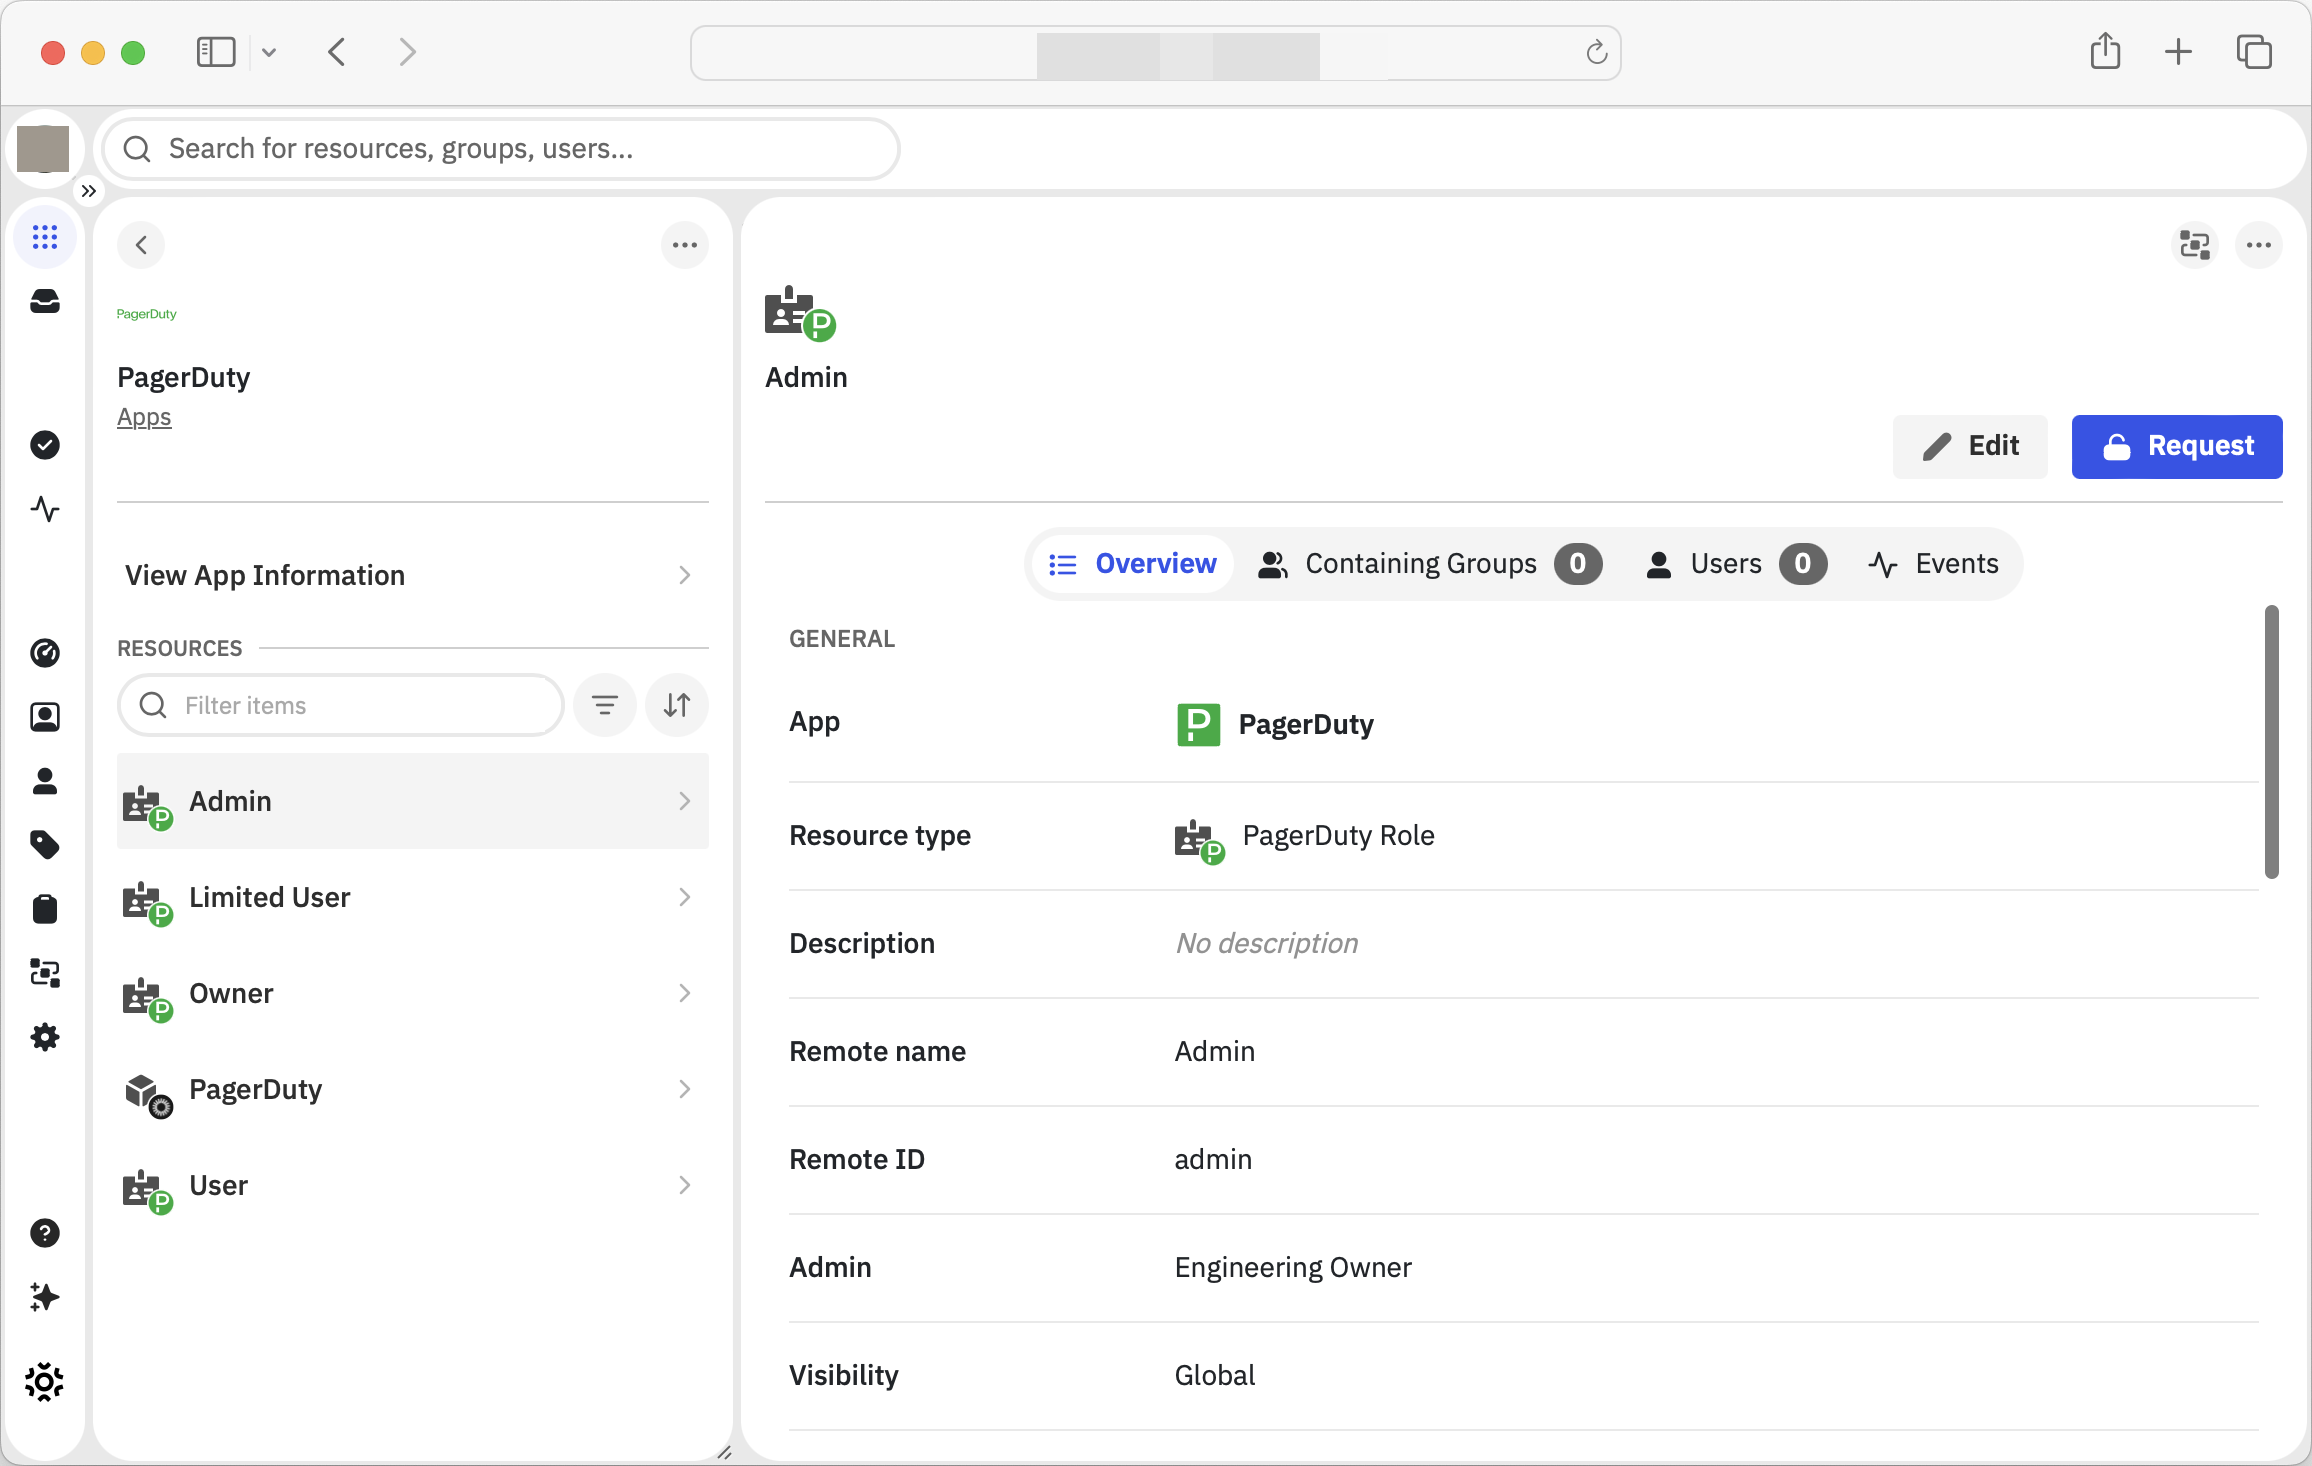Viewport: 2312px width, 1466px height.
Task: Open the help question mark icon
Action: point(45,1233)
